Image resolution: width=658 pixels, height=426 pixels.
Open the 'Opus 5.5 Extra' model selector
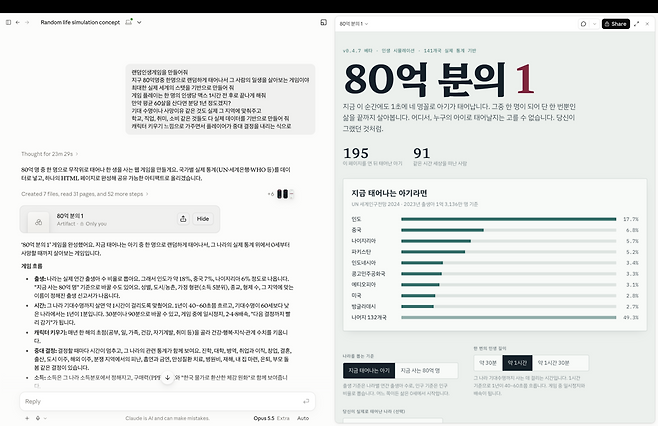point(271,418)
